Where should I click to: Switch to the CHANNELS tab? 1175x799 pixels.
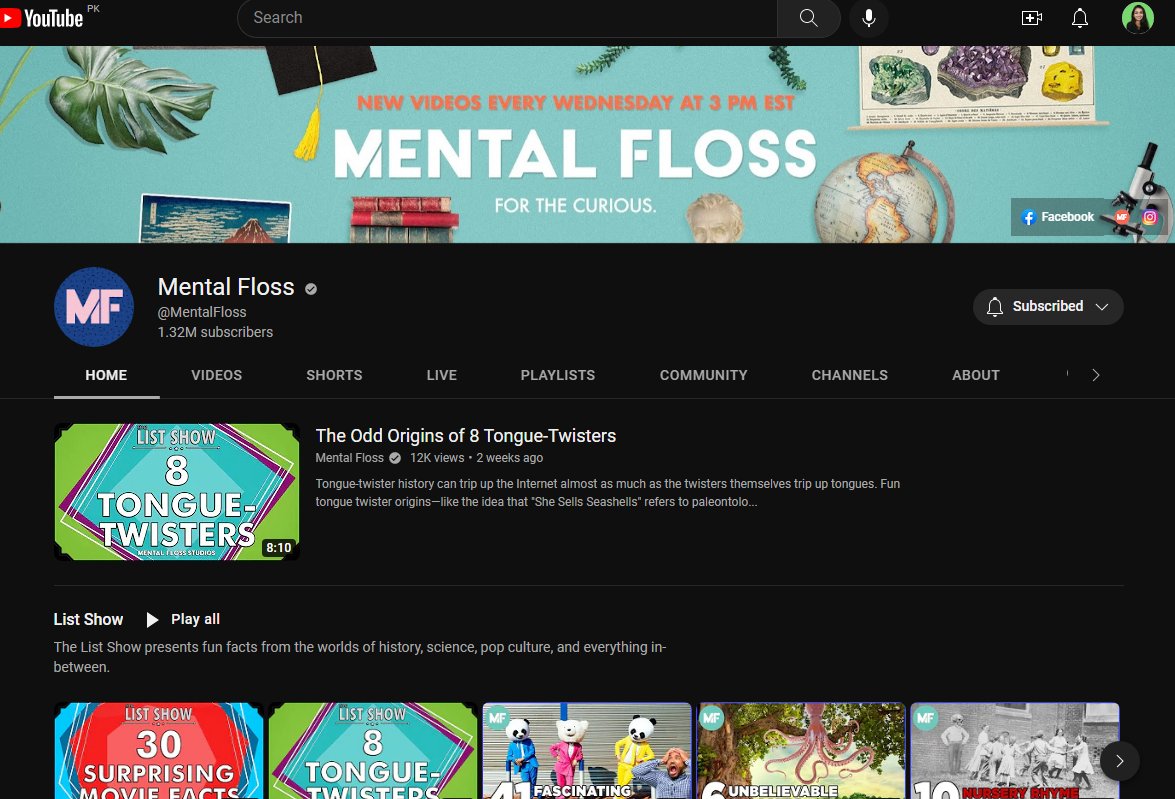coord(850,376)
